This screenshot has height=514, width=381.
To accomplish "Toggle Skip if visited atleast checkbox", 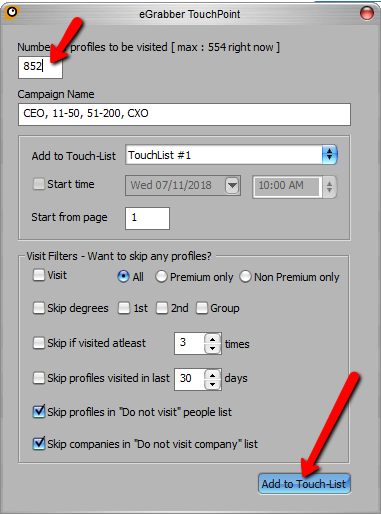I will pos(39,343).
